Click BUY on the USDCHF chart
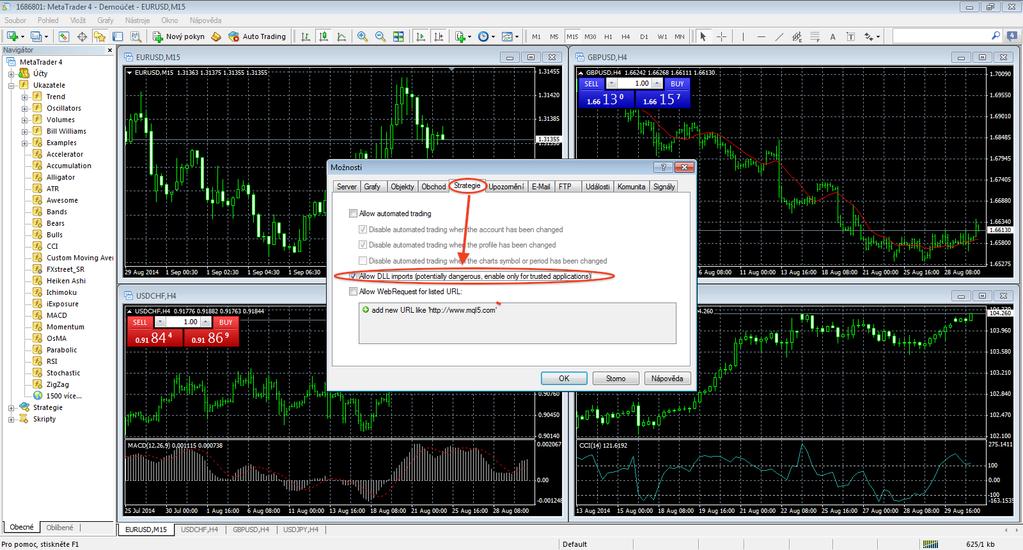 226,322
